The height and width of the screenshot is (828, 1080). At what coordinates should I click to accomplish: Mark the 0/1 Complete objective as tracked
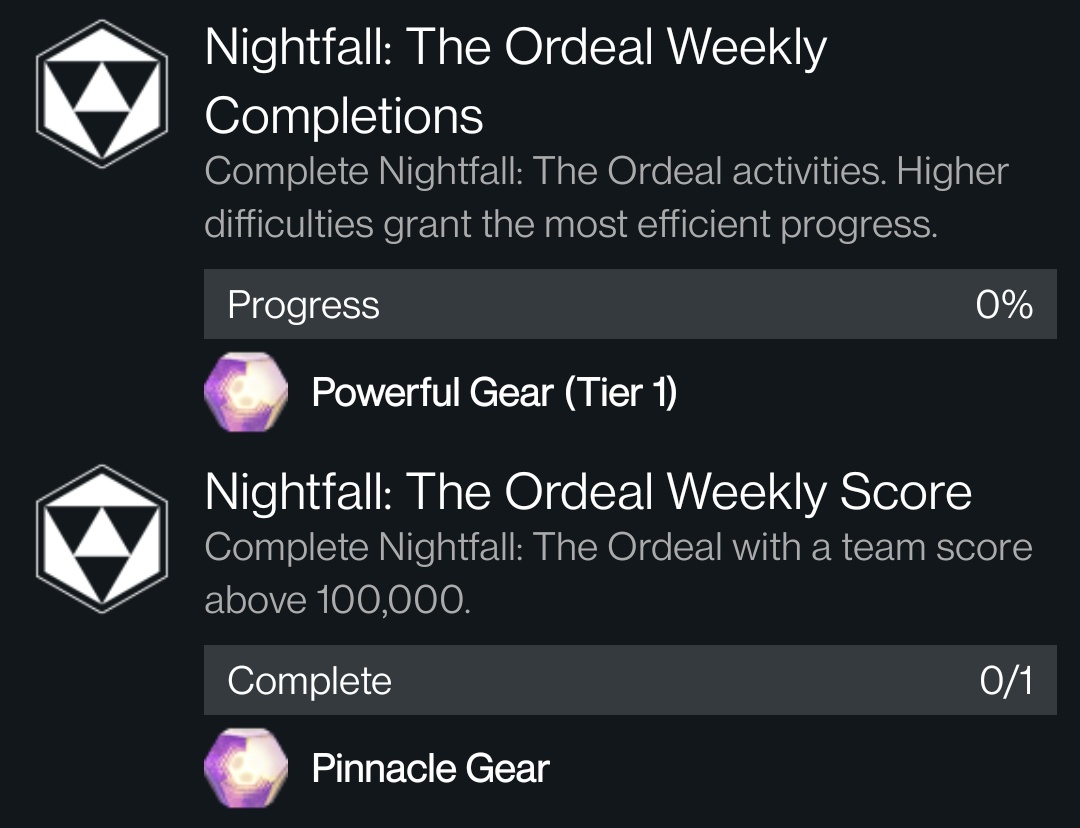coord(628,680)
